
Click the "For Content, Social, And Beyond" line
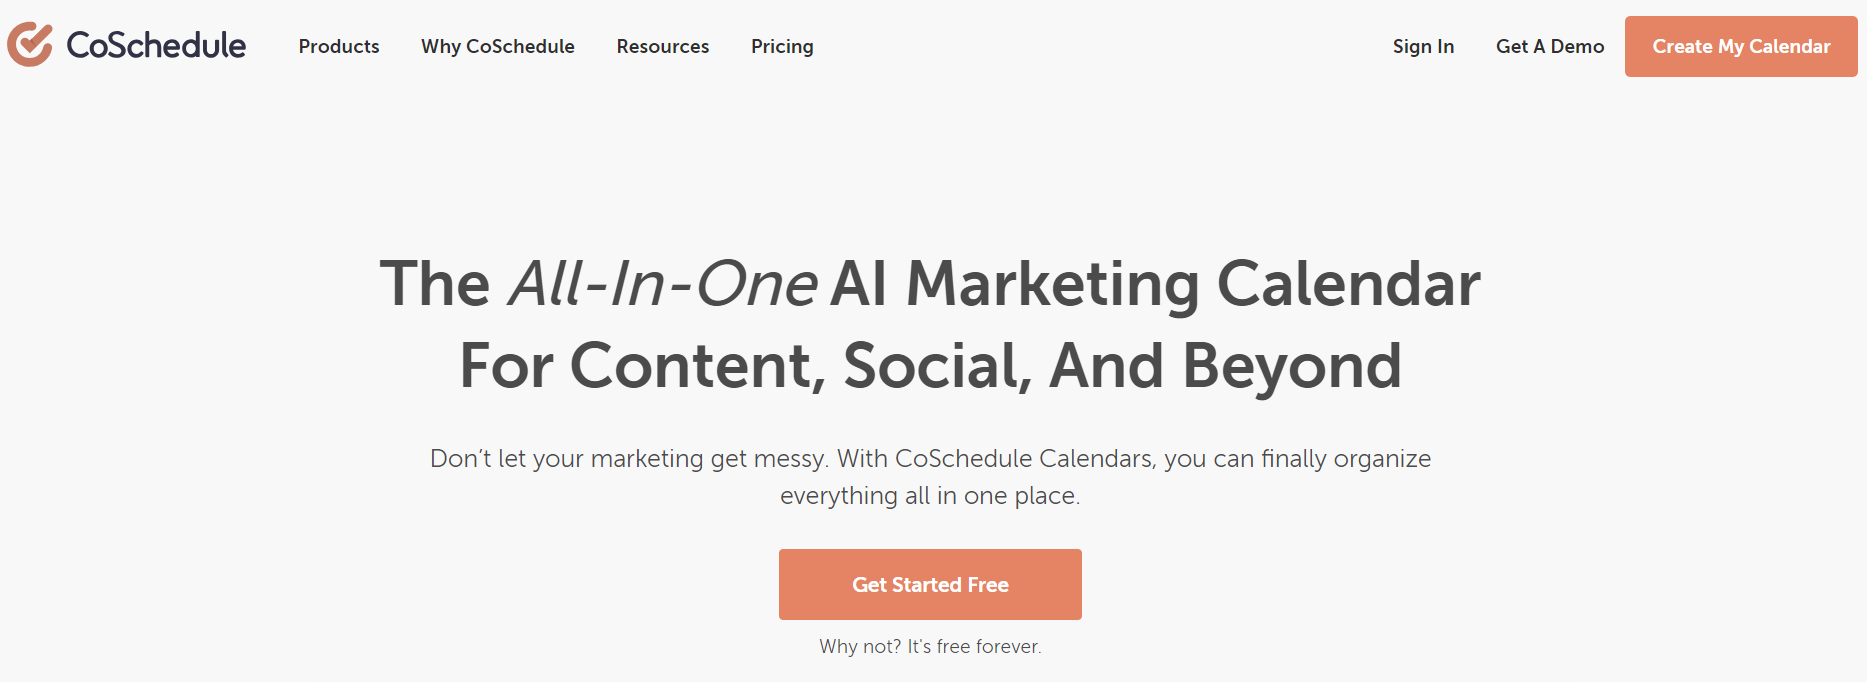930,366
